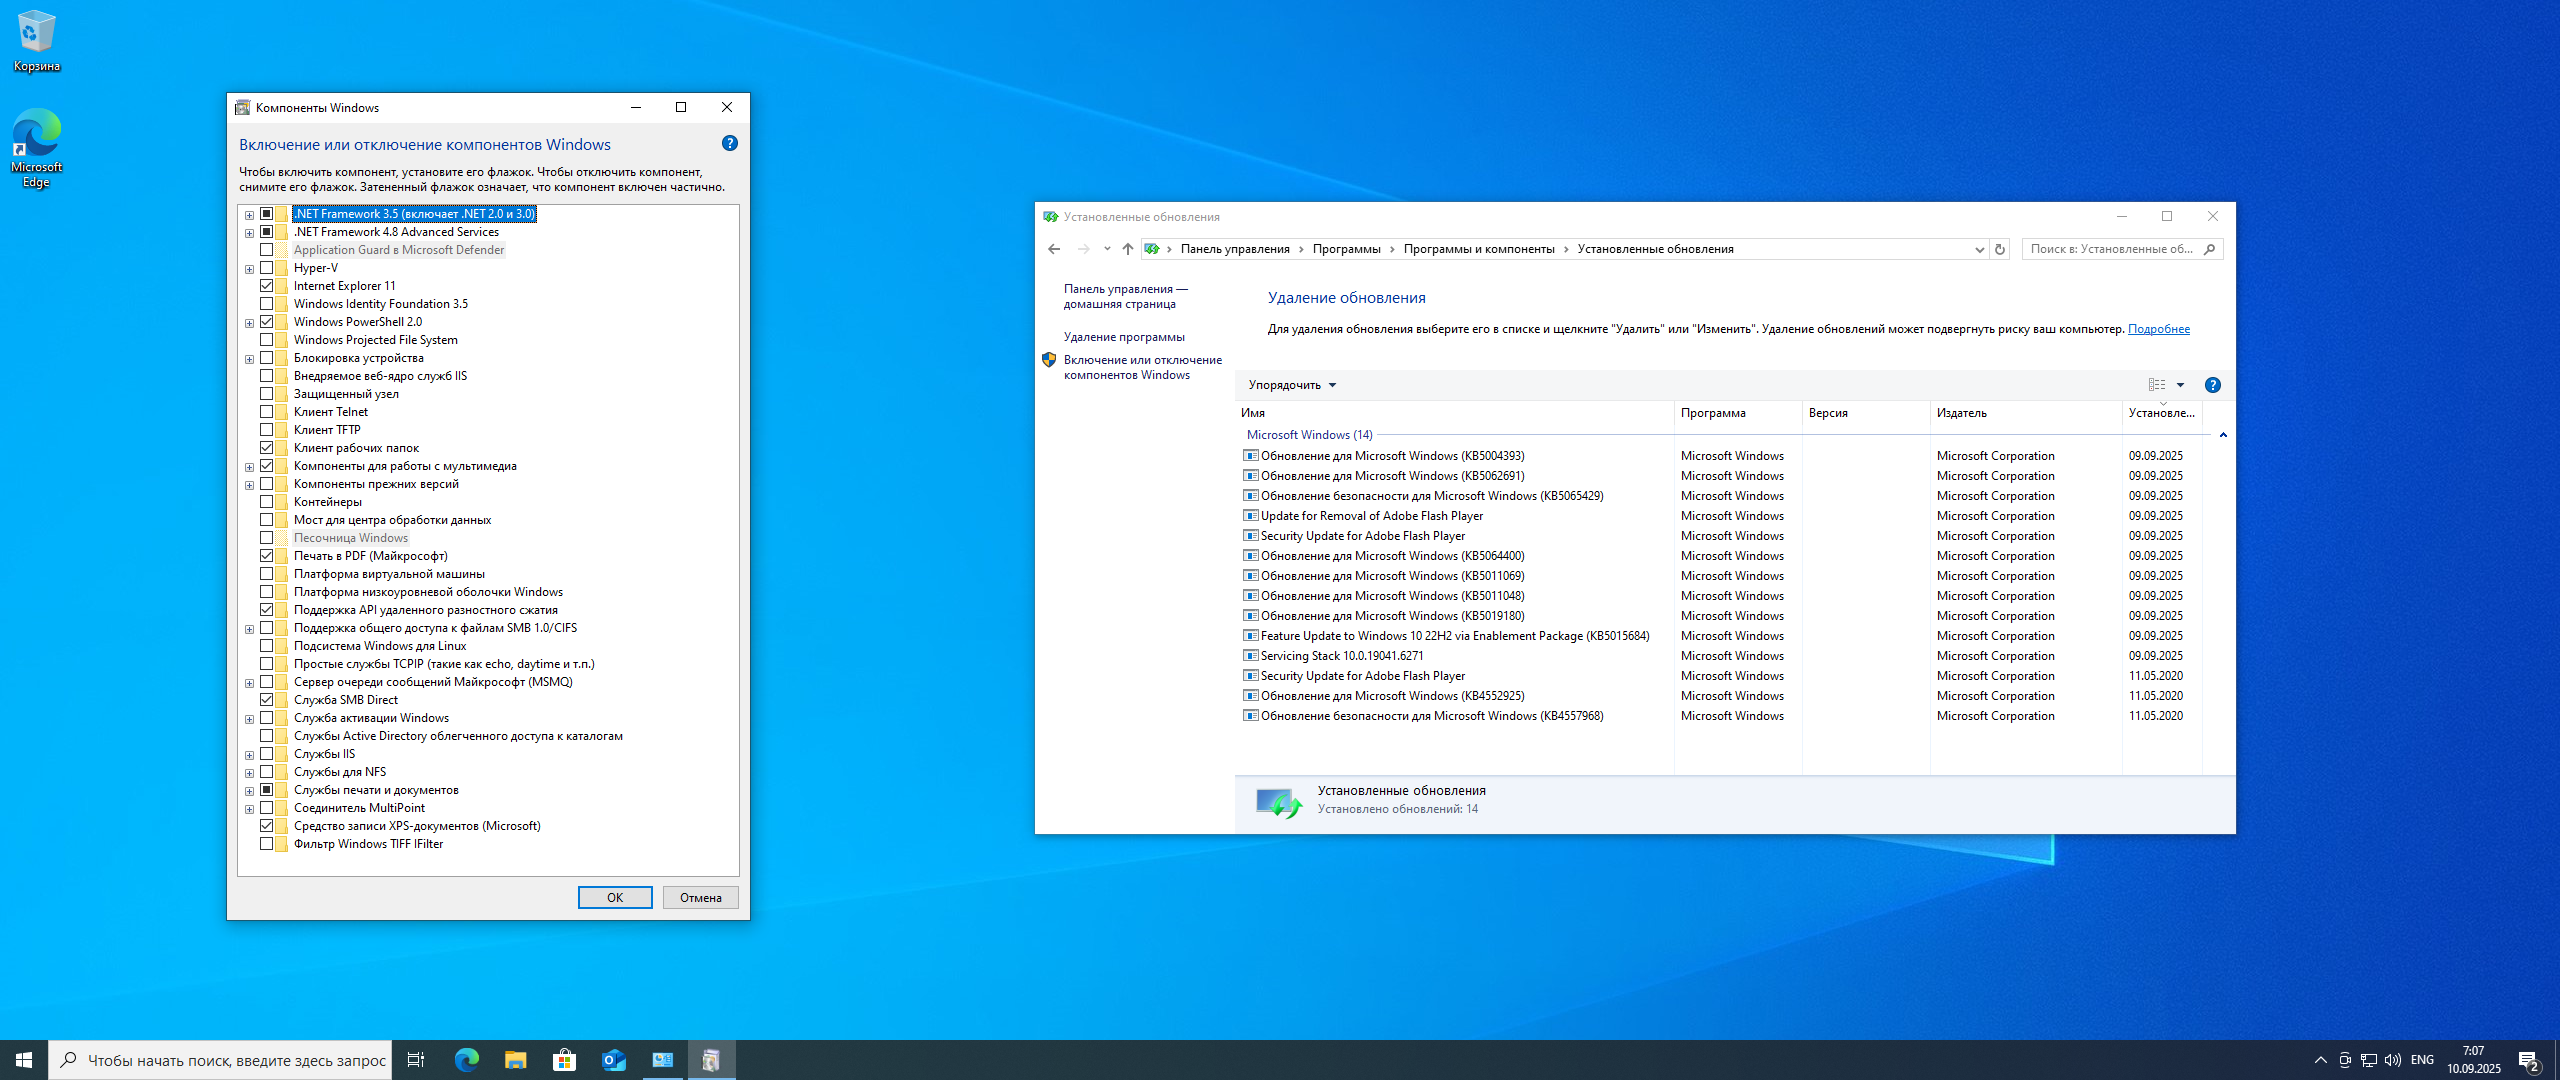Uncheck Служба SMB Direct checkbox
Image resolution: width=2560 pixels, height=1080 pixels.
pos(267,700)
